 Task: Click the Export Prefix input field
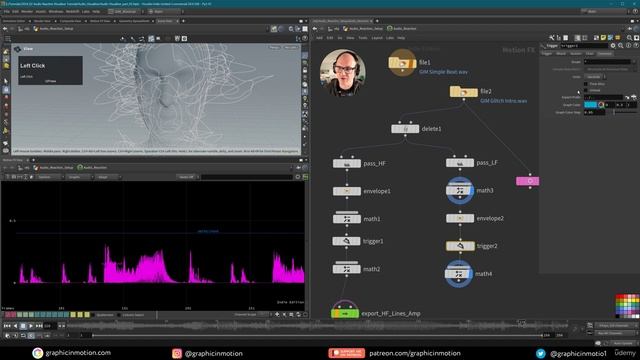click(603, 98)
